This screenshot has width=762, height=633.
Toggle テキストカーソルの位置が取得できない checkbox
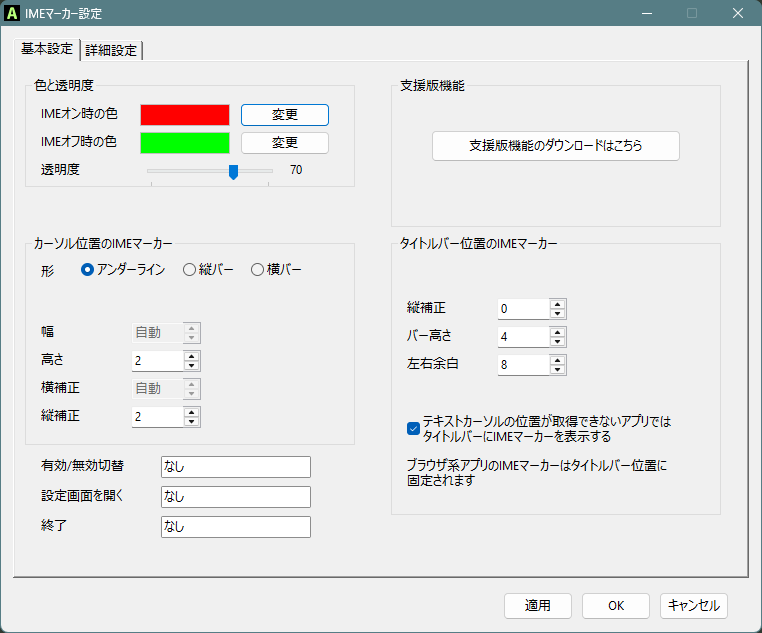[413, 428]
